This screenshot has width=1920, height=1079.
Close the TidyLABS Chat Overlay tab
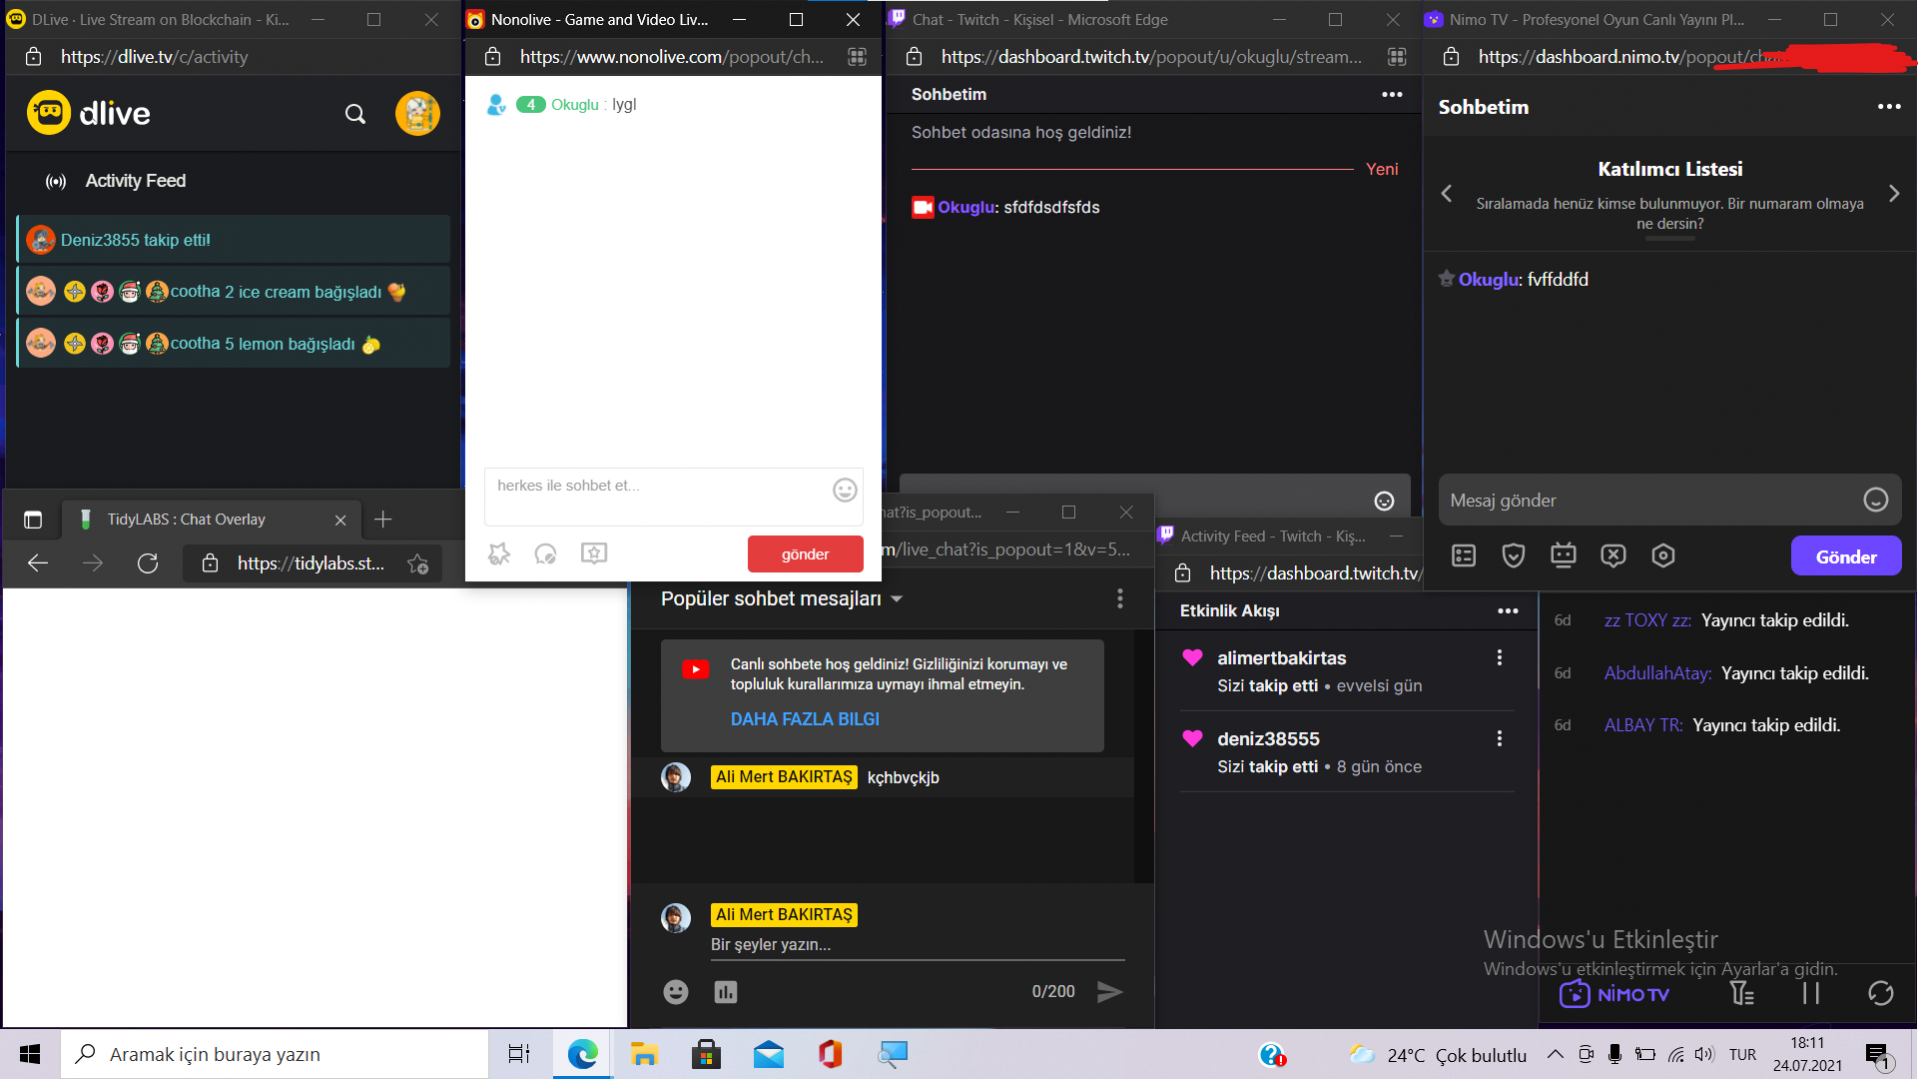click(x=340, y=520)
